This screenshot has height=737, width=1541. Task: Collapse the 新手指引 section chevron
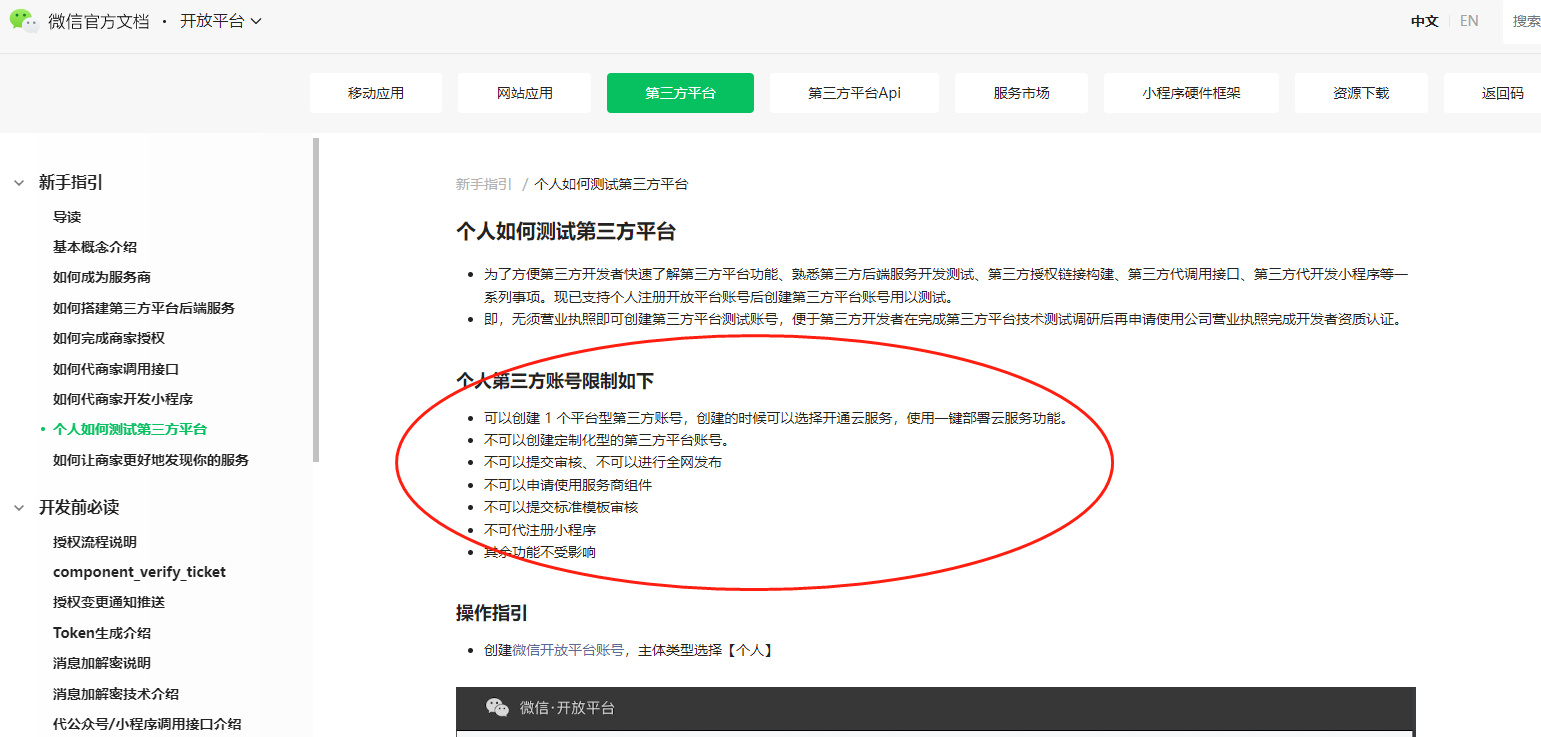coord(19,182)
